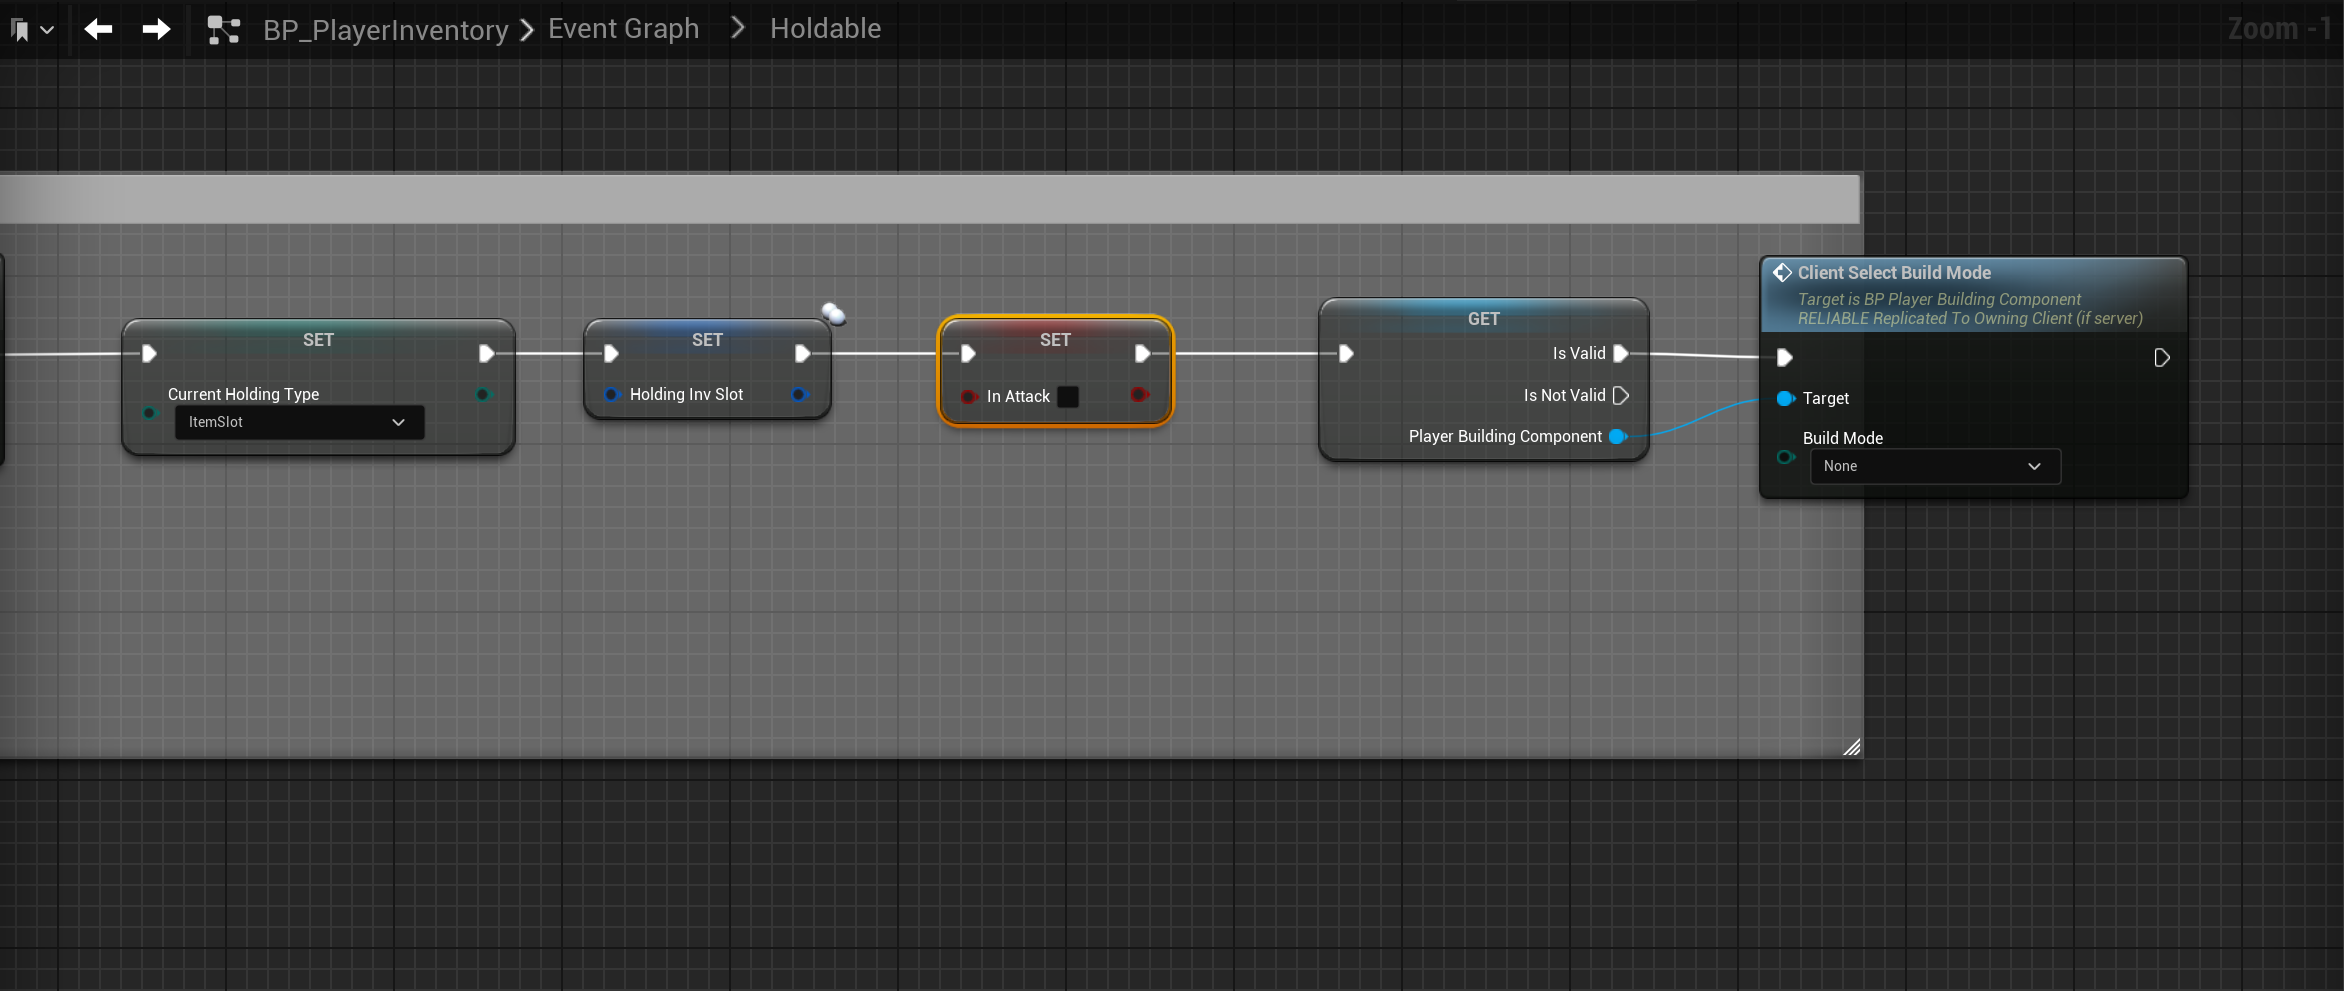Click the Is Not Valid execution pin

[1621, 396]
